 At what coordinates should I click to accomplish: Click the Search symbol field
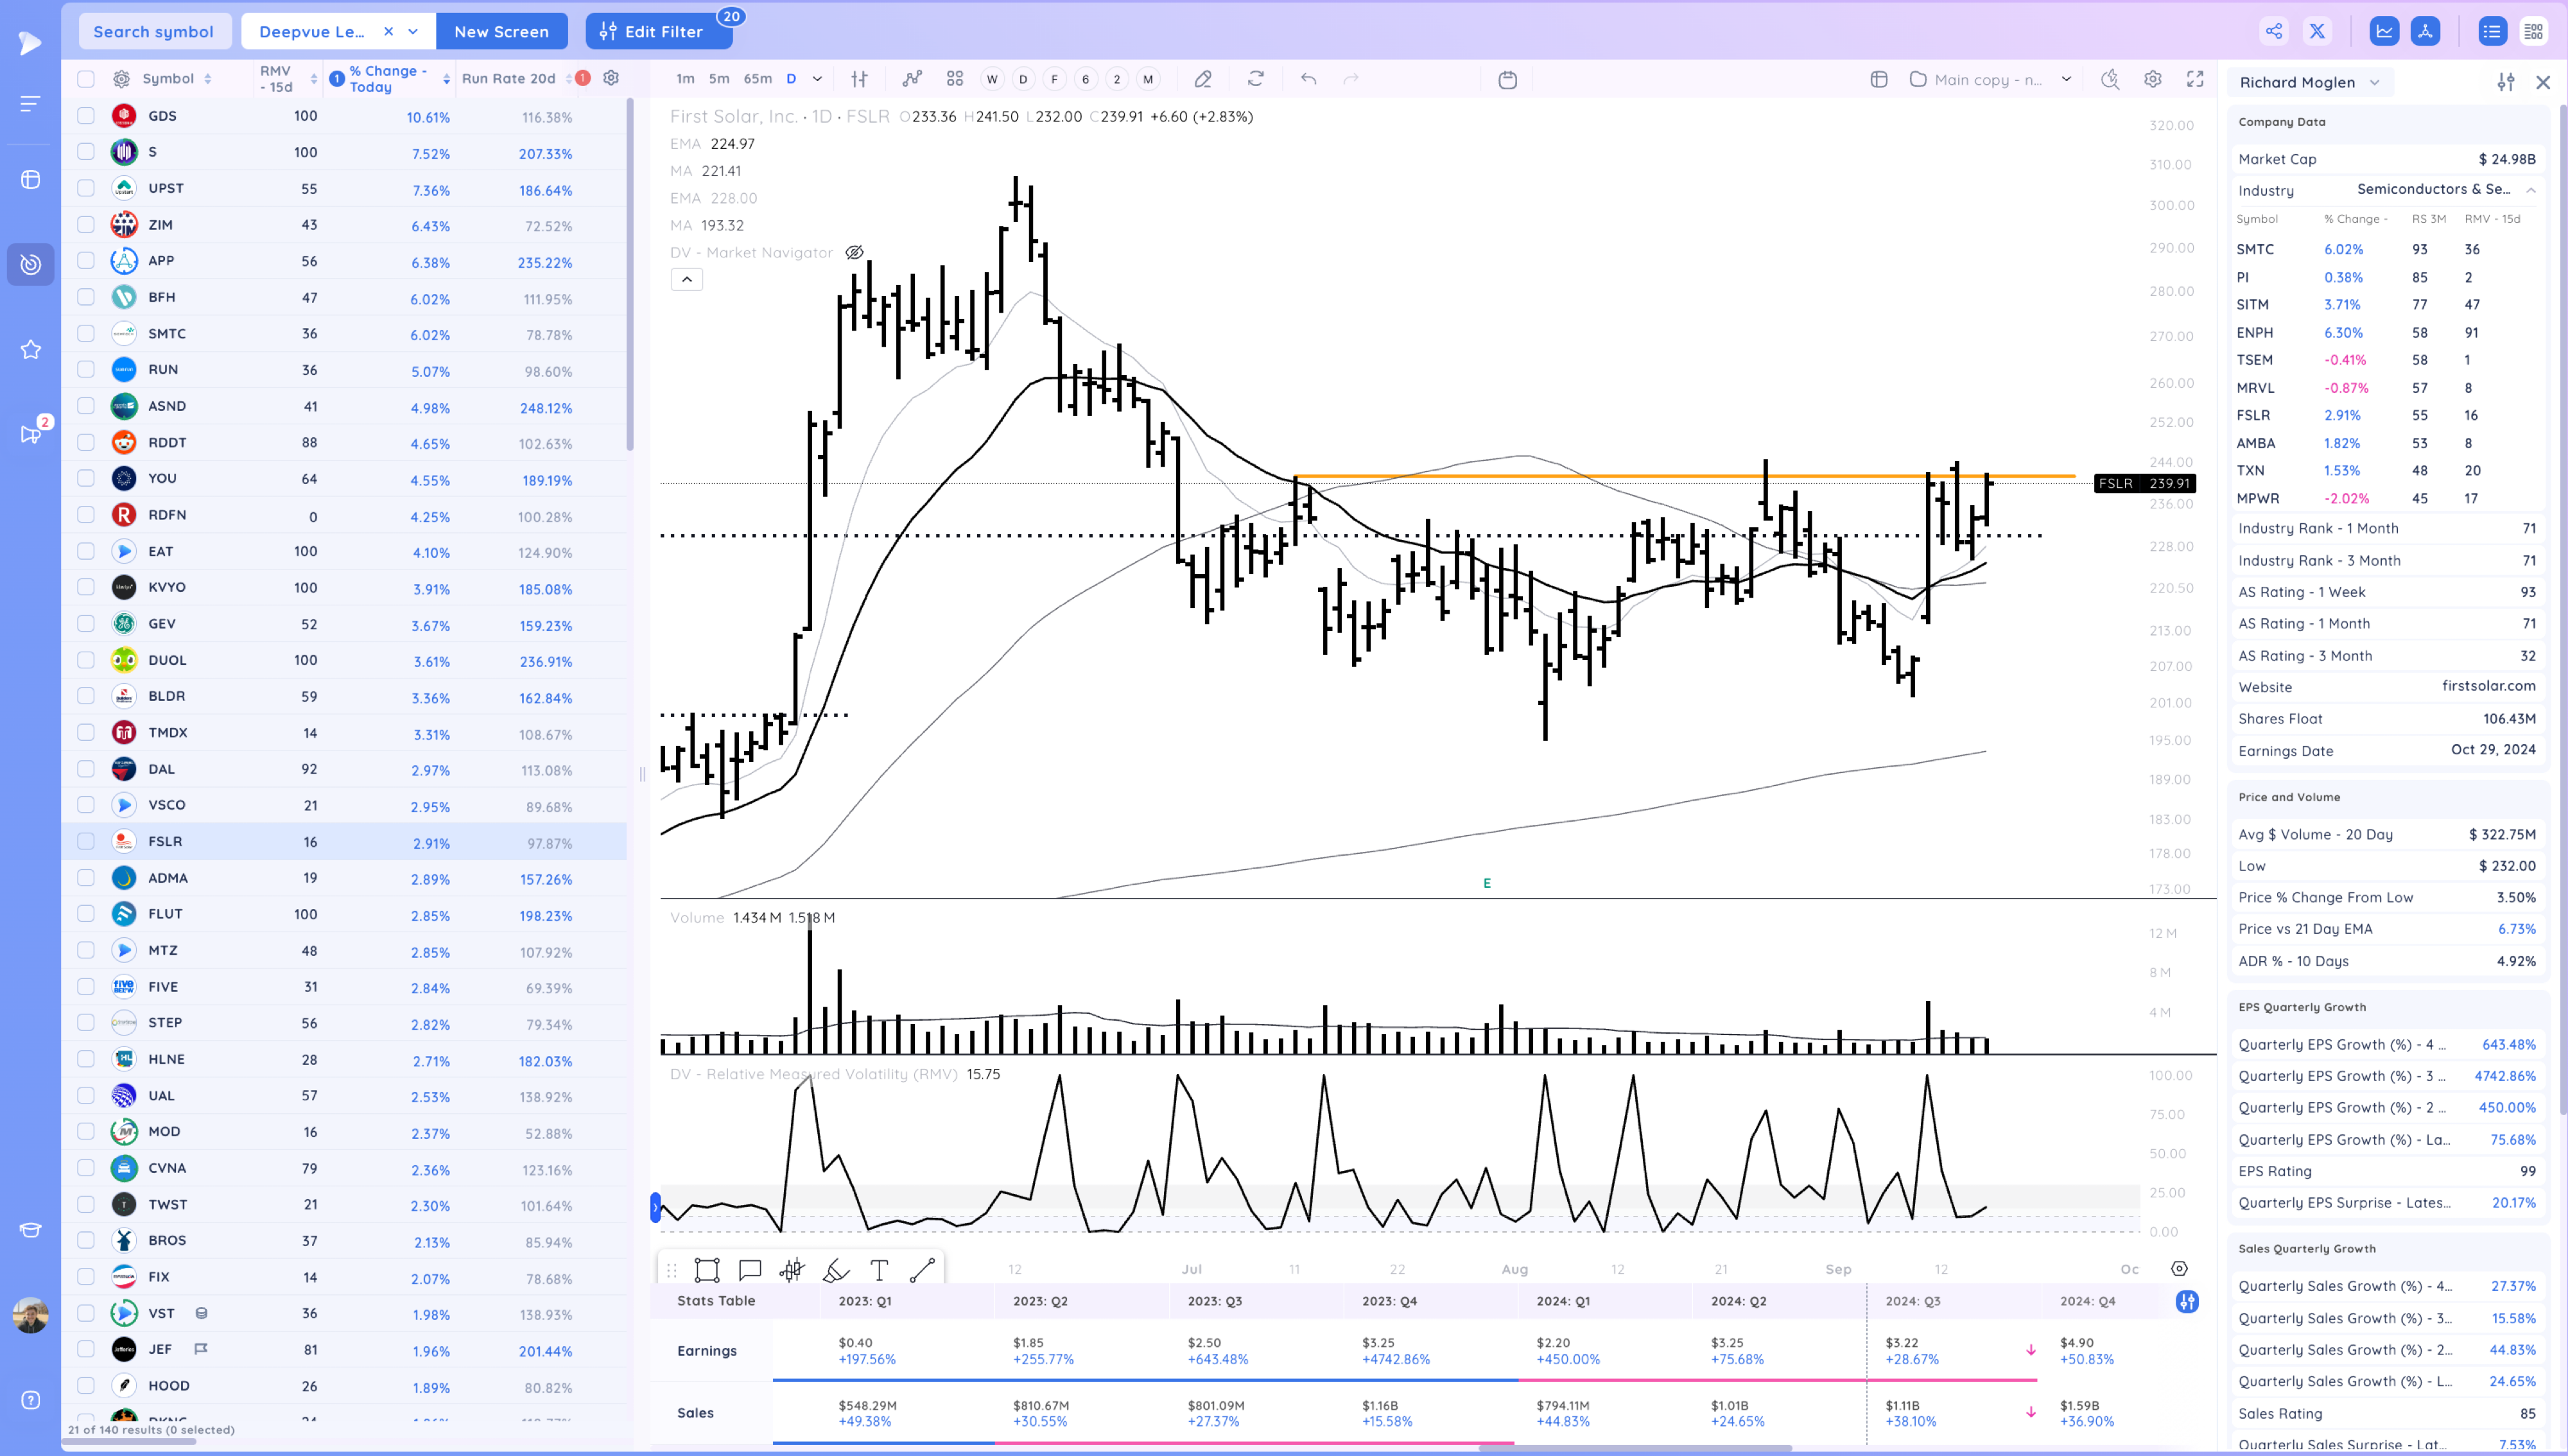pyautogui.click(x=154, y=31)
